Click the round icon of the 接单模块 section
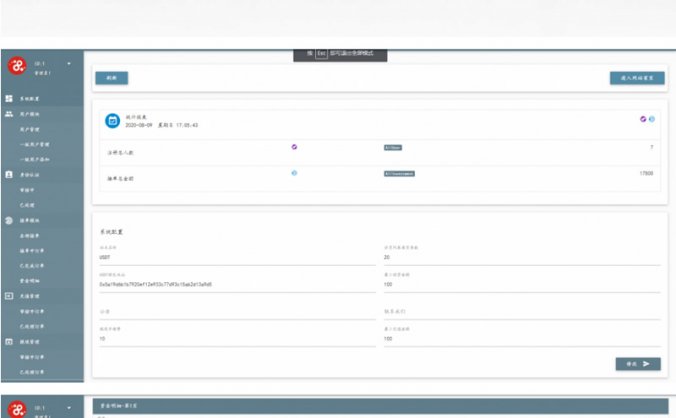This screenshot has width=676, height=418. tap(9, 218)
